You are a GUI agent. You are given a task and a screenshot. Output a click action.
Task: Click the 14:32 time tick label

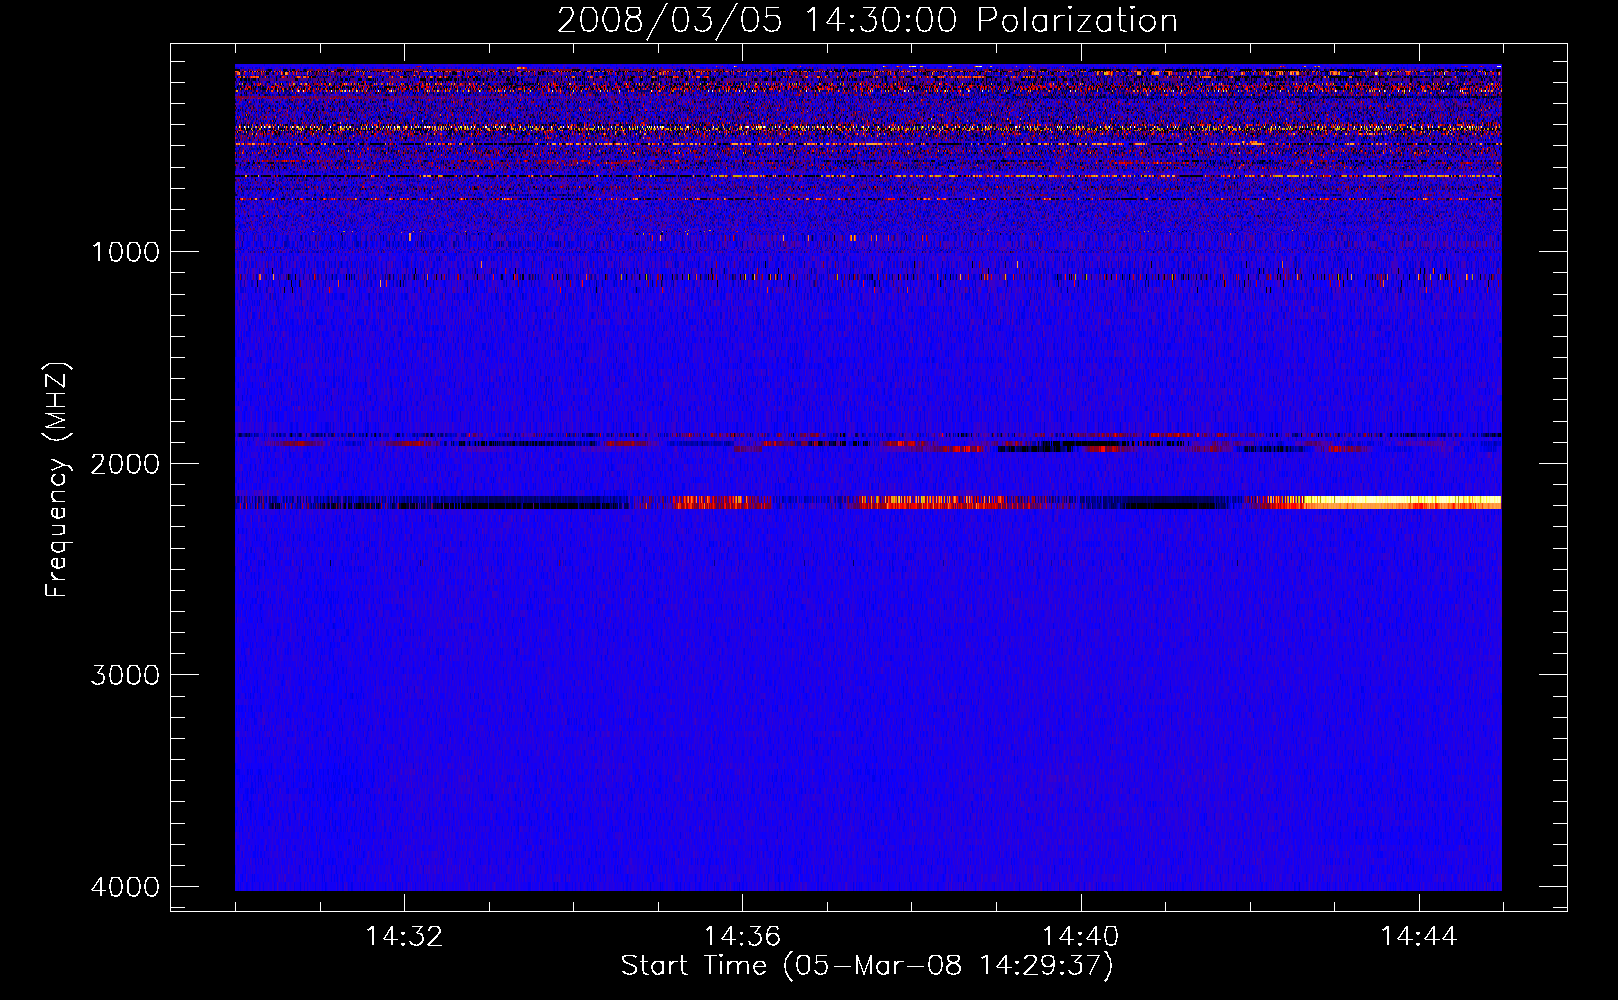[404, 937]
